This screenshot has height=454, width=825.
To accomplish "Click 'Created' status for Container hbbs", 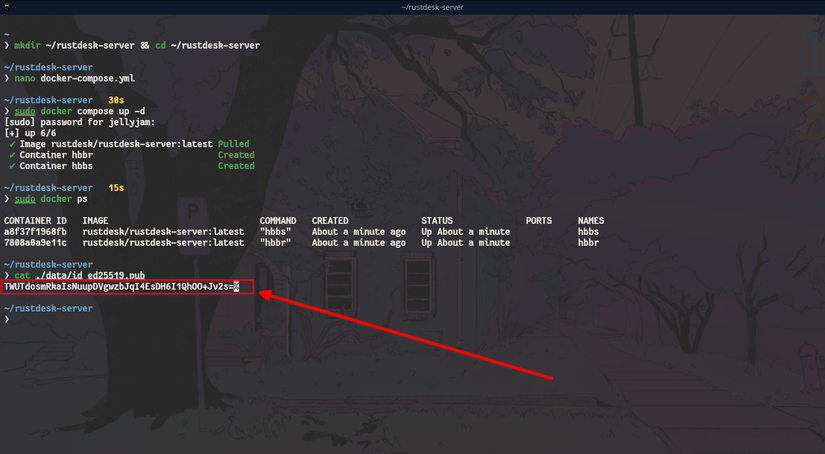I will (236, 166).
